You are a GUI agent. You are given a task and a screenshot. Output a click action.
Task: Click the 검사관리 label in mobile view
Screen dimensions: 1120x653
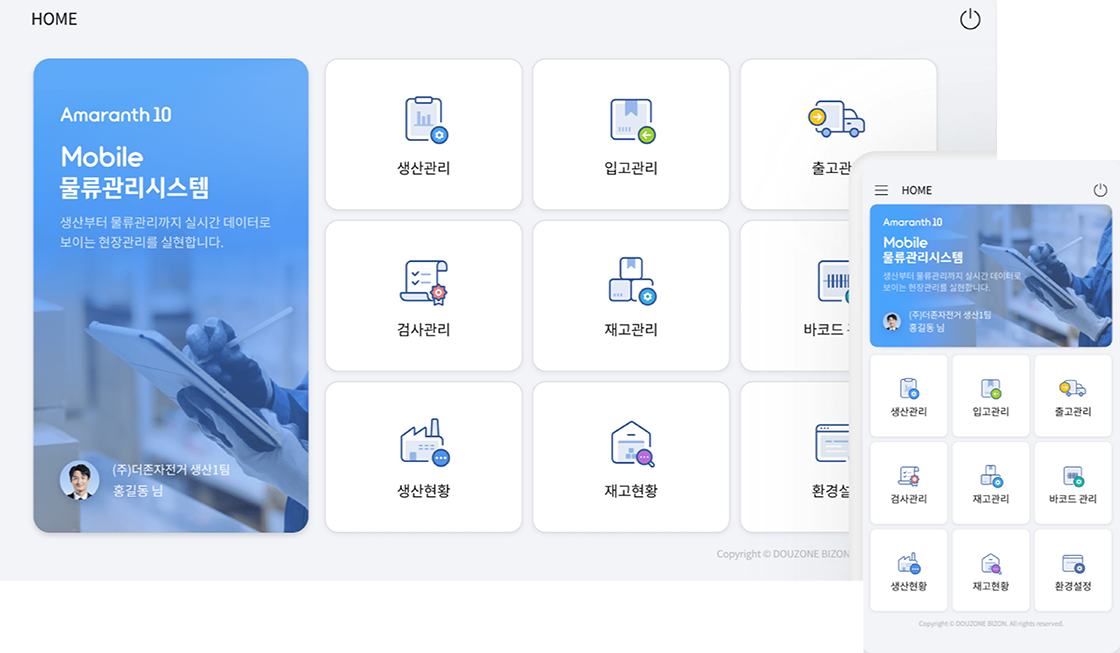(x=909, y=499)
